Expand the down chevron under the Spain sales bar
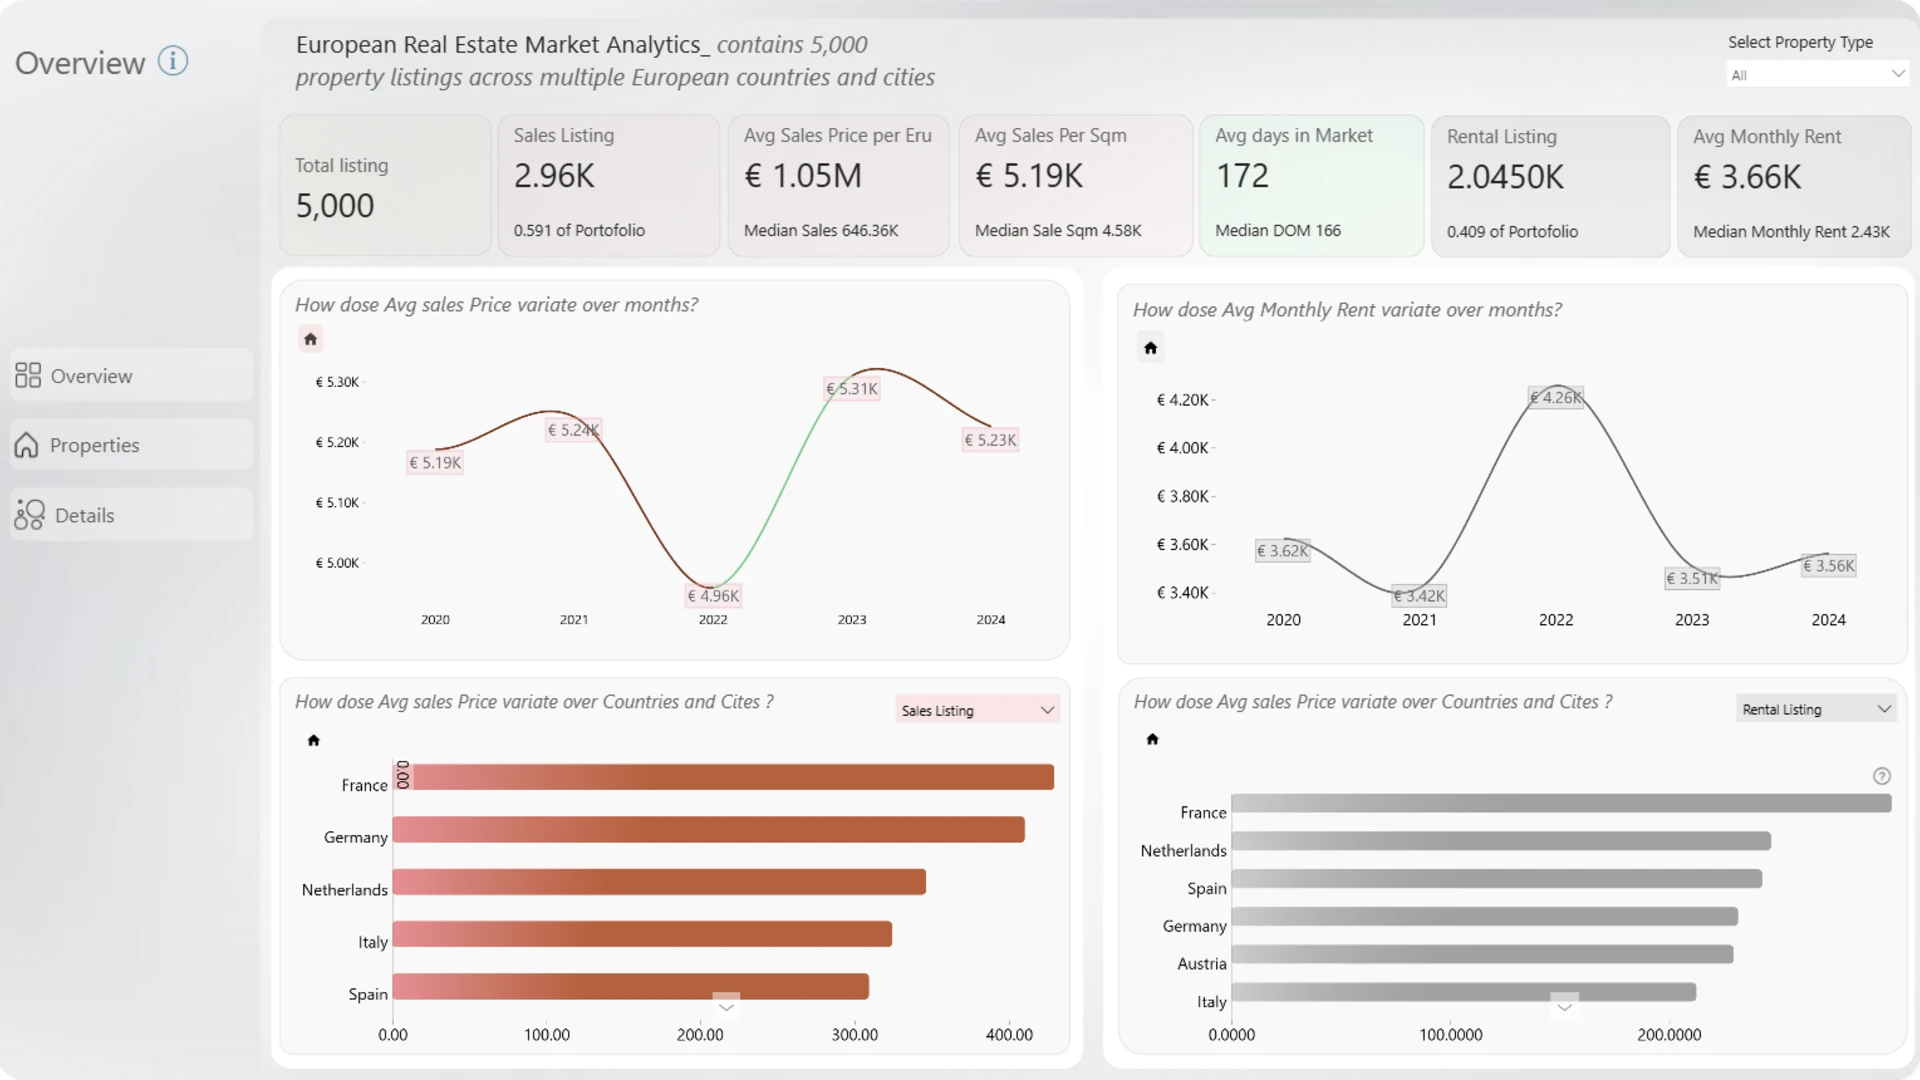Viewport: 1920px width, 1080px height. click(726, 1006)
